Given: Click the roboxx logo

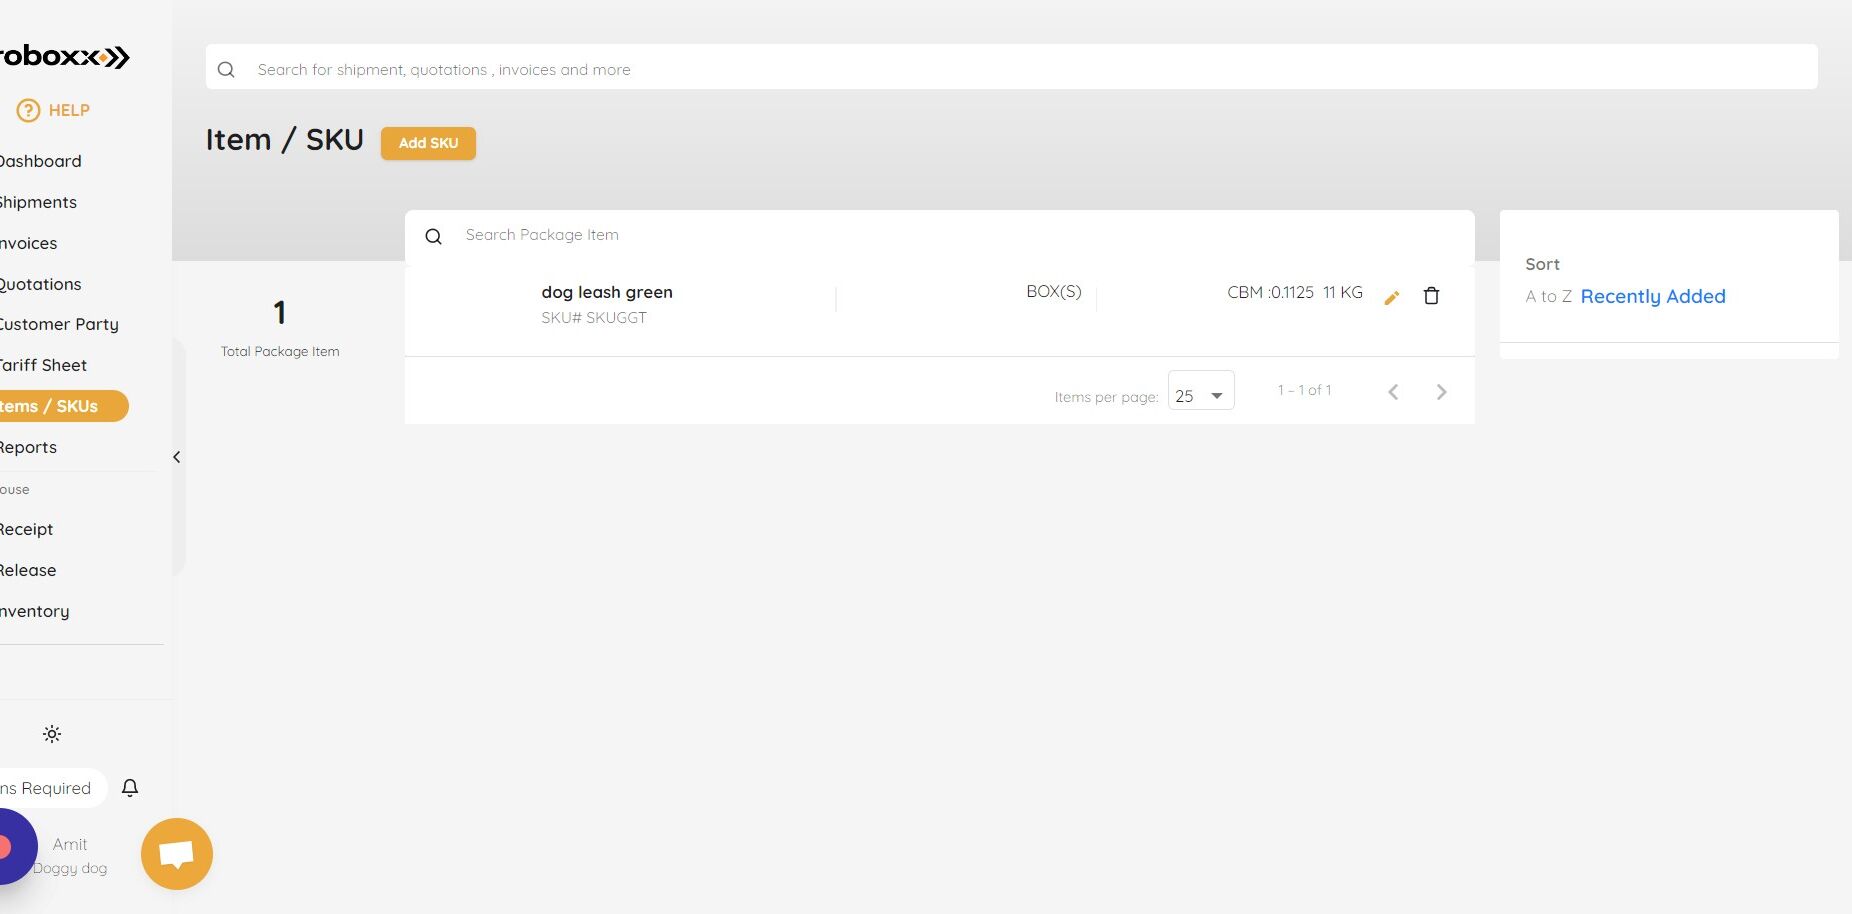Looking at the screenshot, I should point(65,56).
